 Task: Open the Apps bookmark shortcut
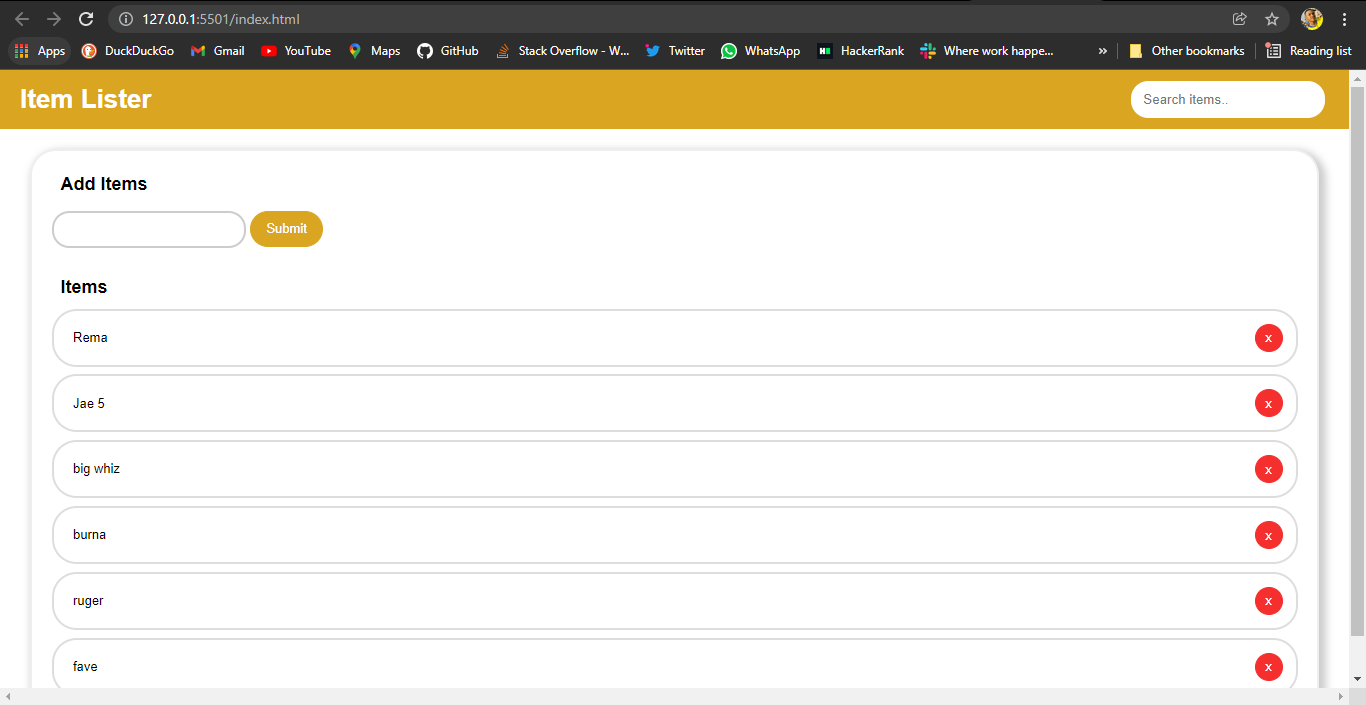(40, 51)
